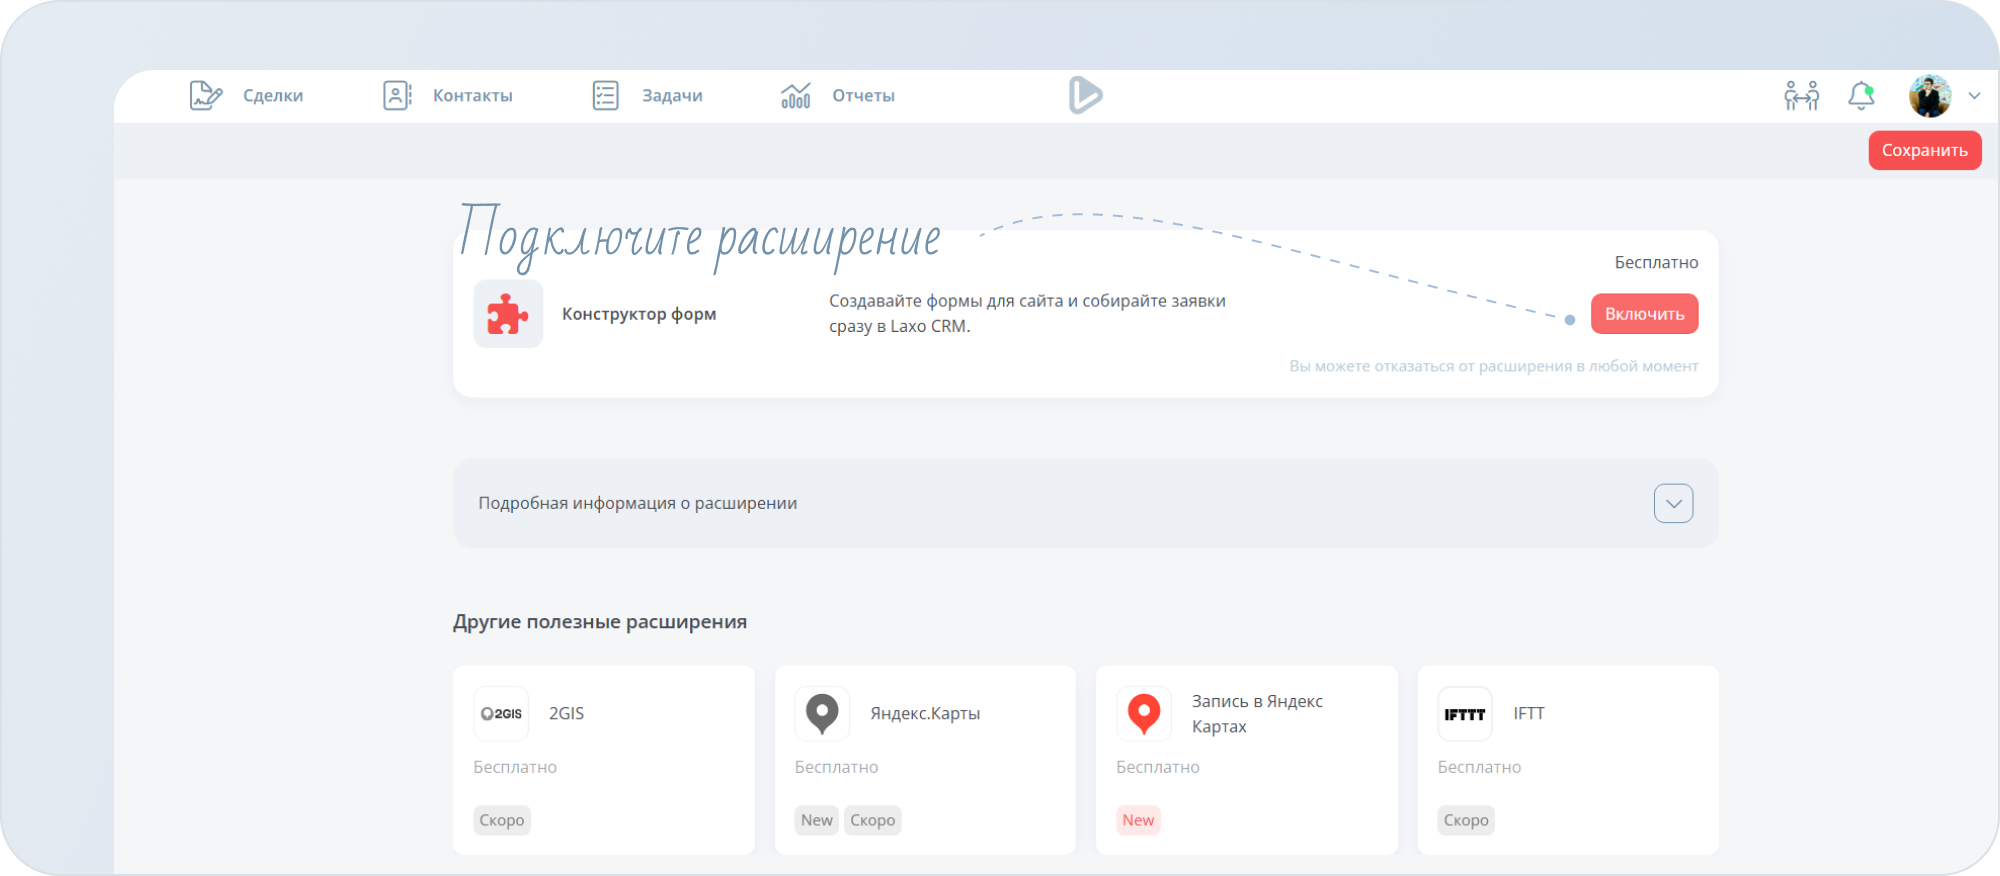Click the Задачи checklist icon

[x=606, y=96]
